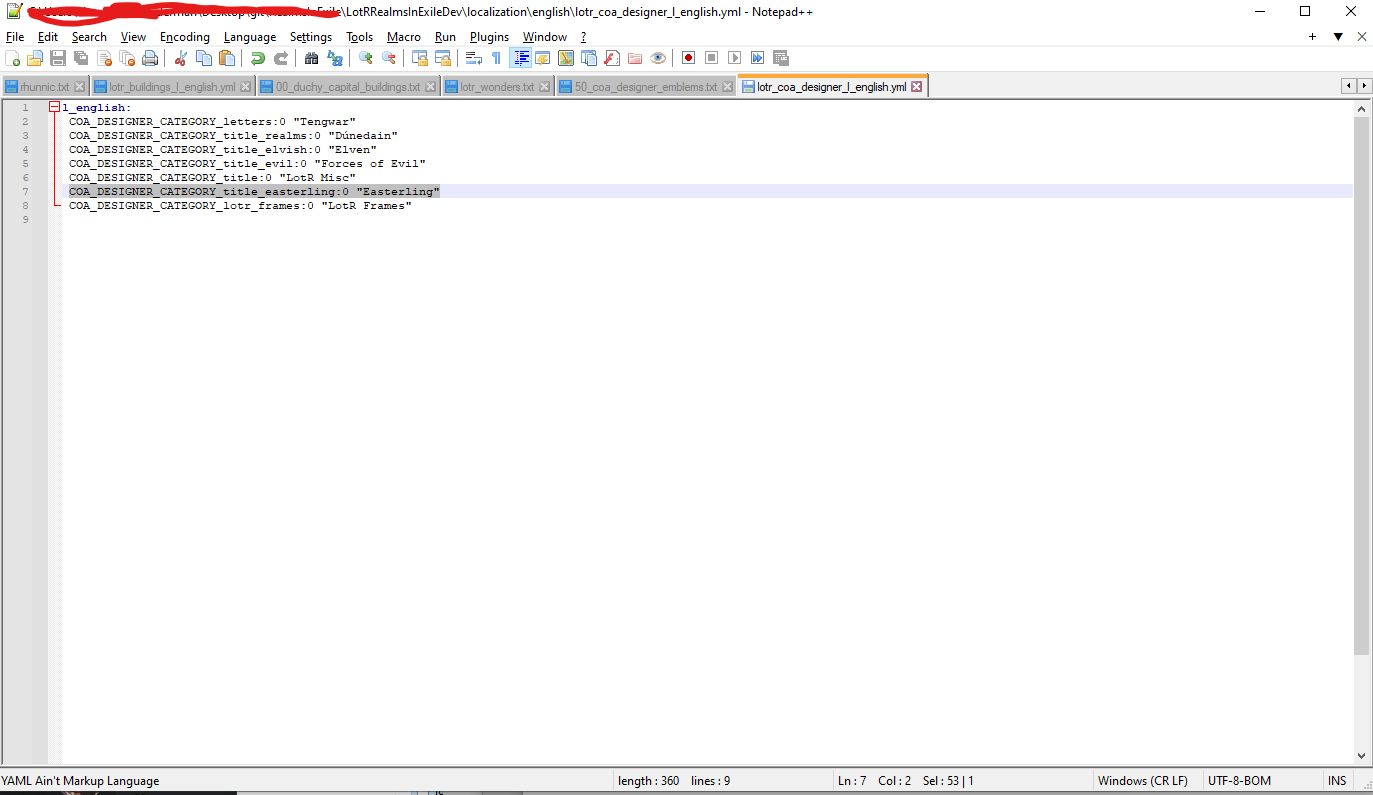Create a new file with New icon
Image resolution: width=1373 pixels, height=795 pixels.
click(x=13, y=58)
